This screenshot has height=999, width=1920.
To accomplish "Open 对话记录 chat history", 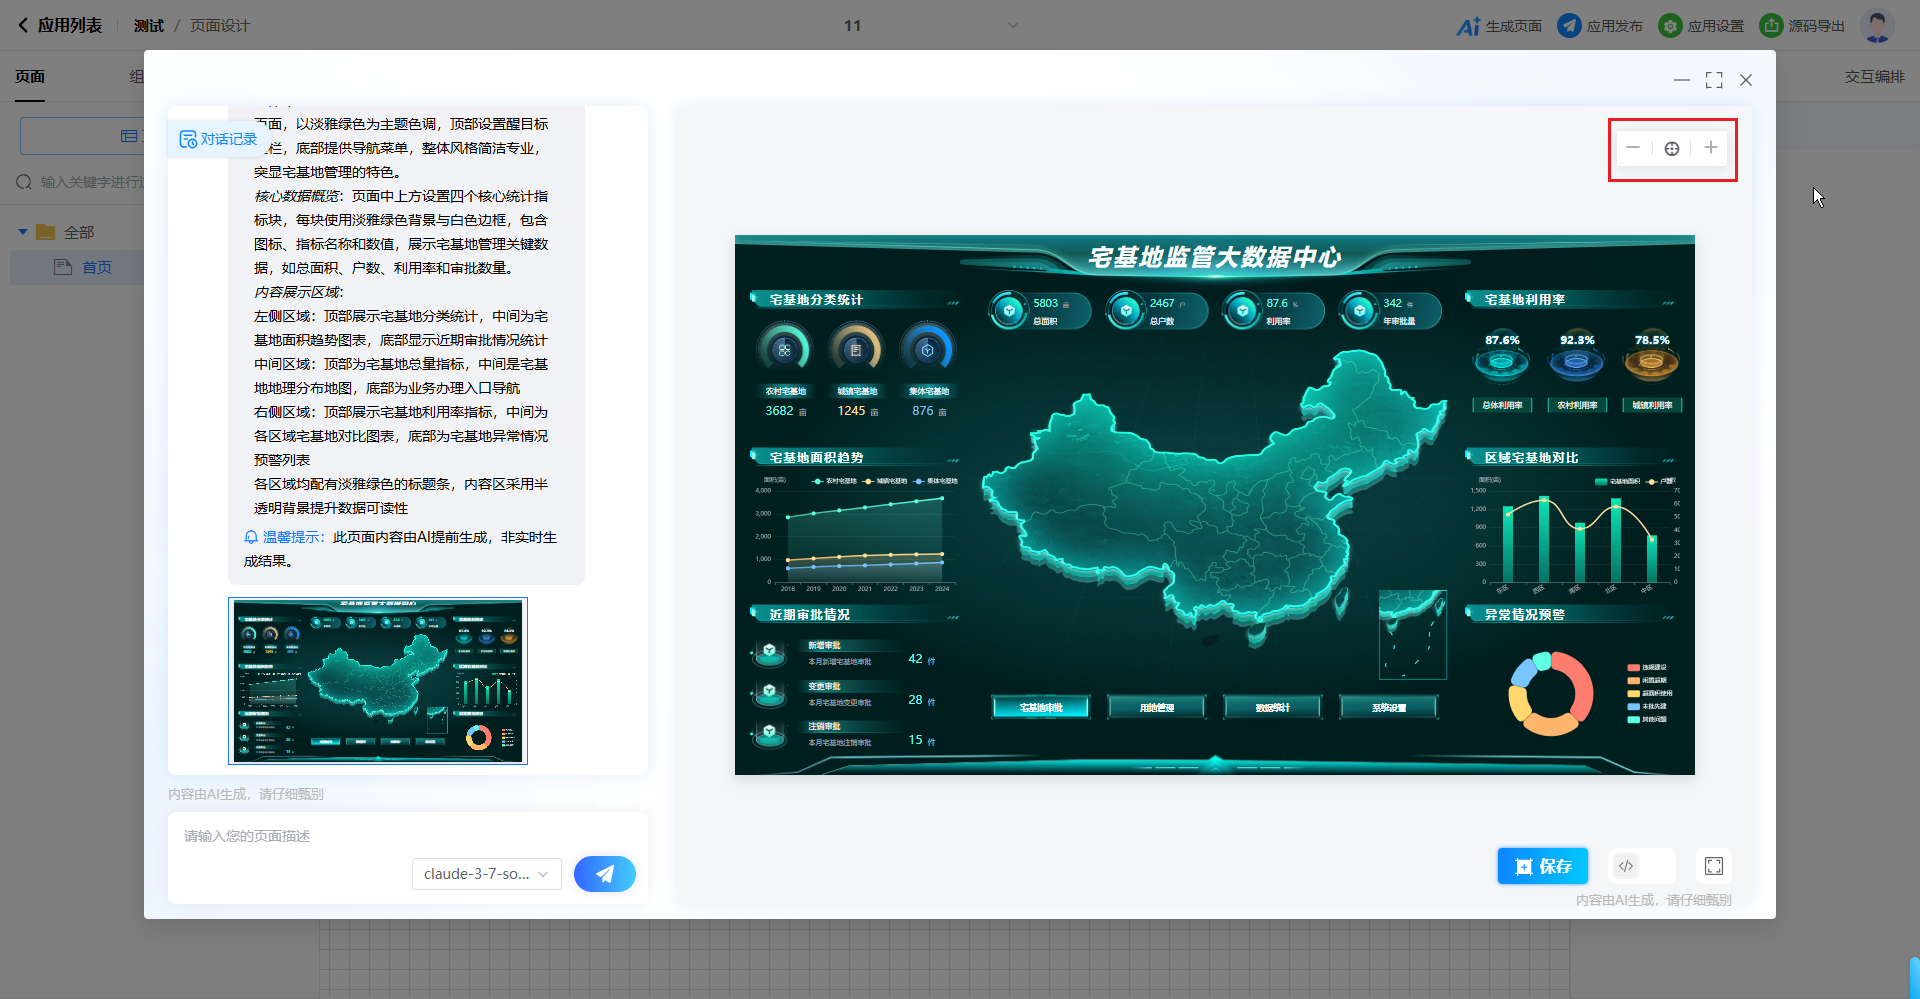I will pos(218,139).
